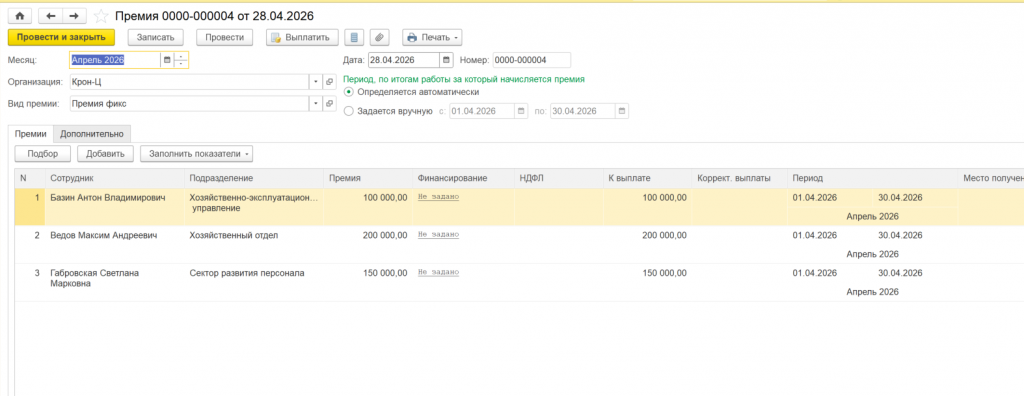Focus the Вид премии field 'Премия фикс'
This screenshot has height=396, width=1024.
[x=189, y=104]
